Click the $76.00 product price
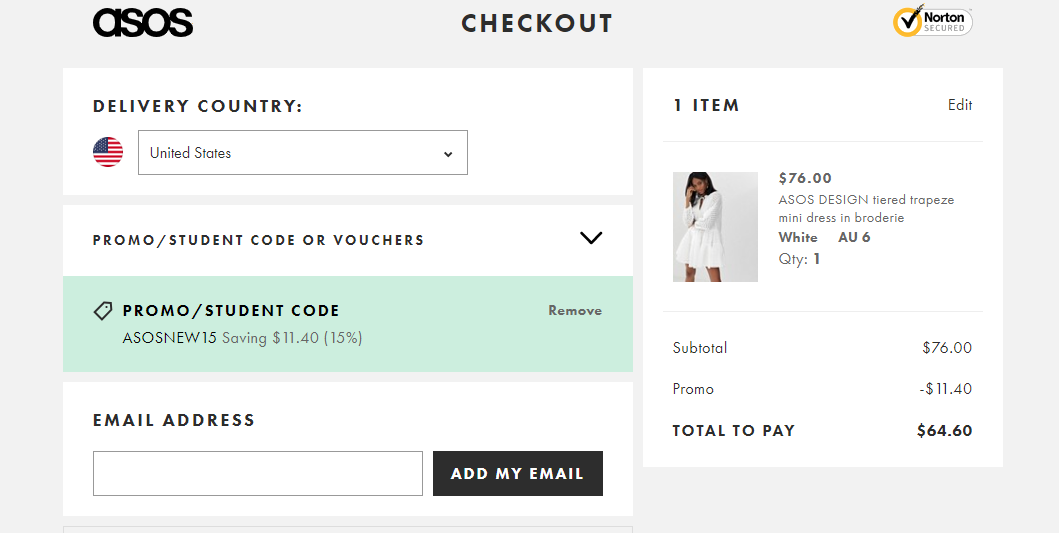The width and height of the screenshot is (1059, 533). pos(805,178)
